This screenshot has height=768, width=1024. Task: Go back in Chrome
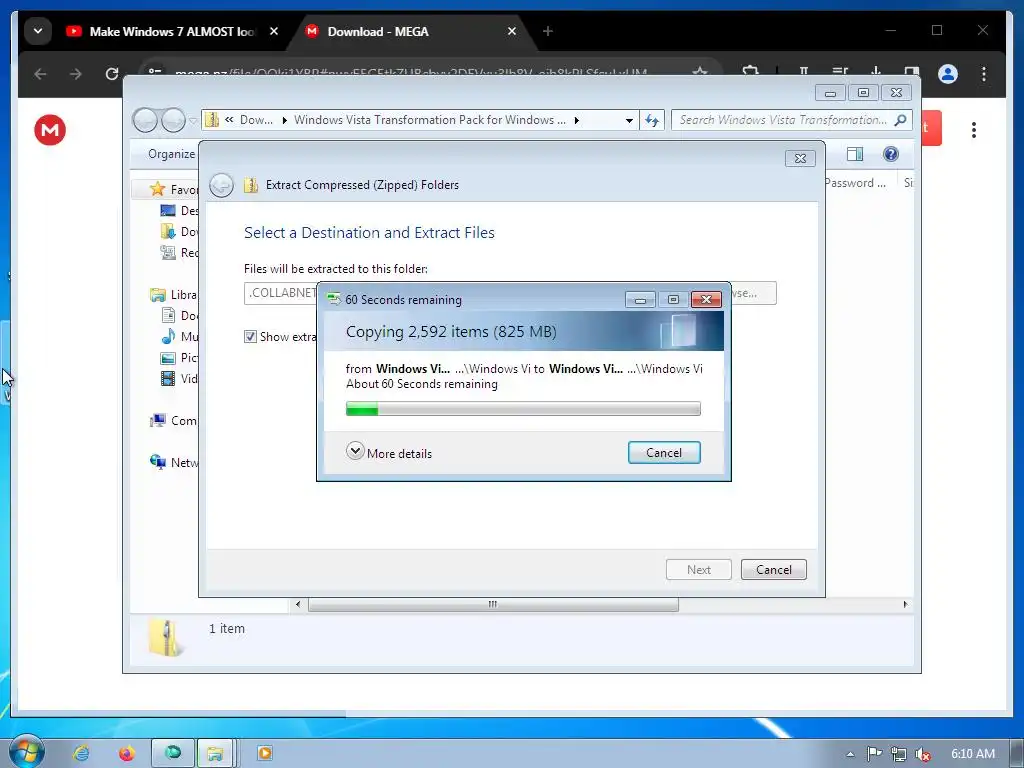[x=40, y=74]
